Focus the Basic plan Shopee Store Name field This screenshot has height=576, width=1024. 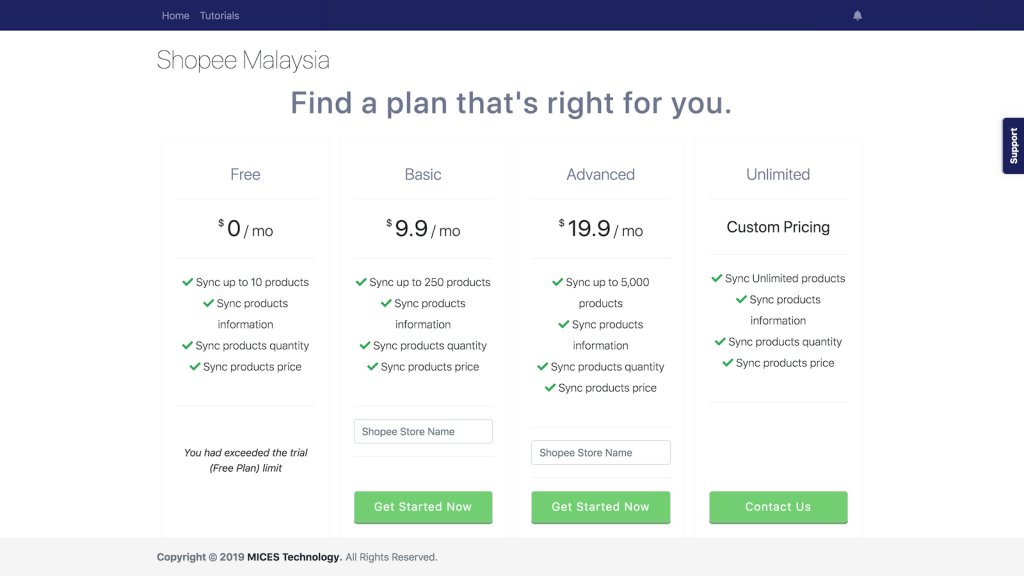point(423,432)
